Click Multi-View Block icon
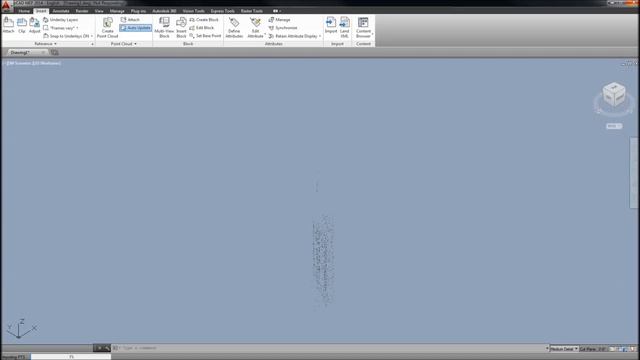Image resolution: width=640 pixels, height=360 pixels. pos(164,27)
